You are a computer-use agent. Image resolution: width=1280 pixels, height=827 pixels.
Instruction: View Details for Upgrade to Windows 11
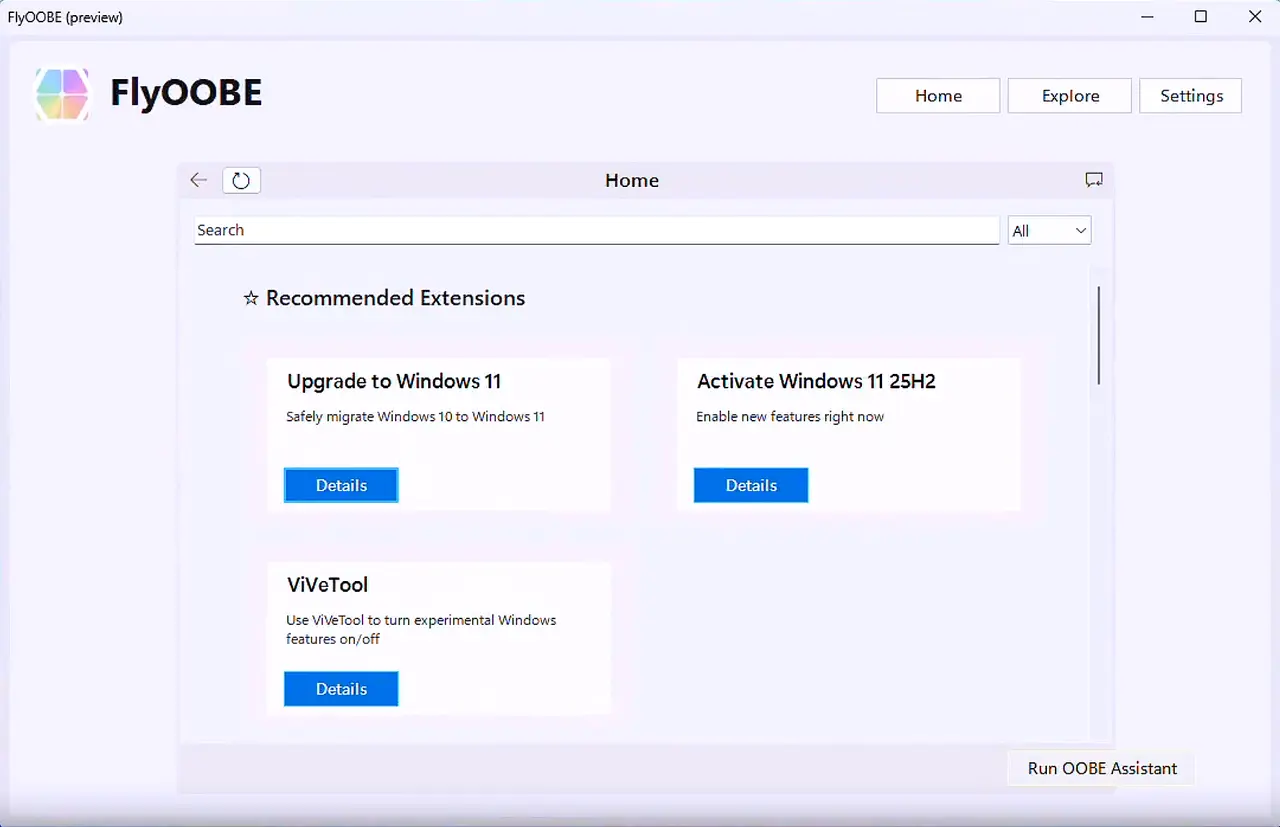click(341, 485)
